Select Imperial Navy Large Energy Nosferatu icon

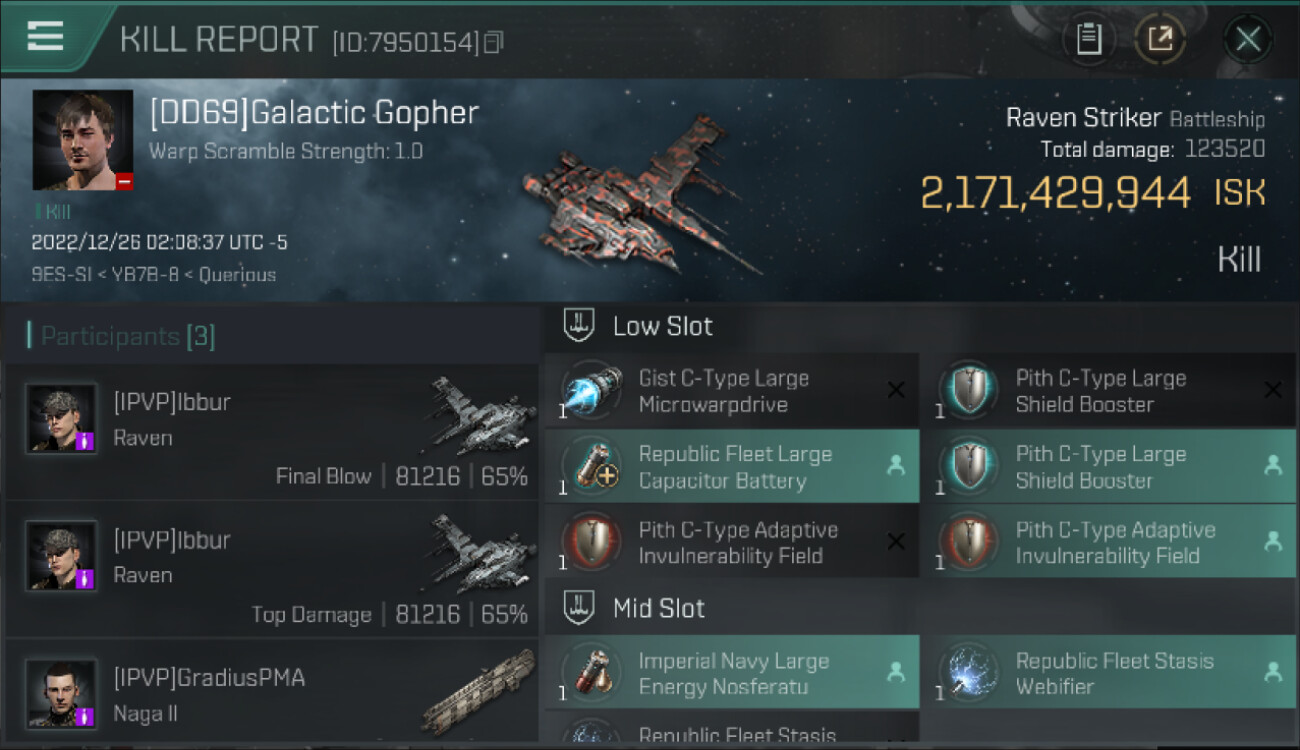pos(591,673)
